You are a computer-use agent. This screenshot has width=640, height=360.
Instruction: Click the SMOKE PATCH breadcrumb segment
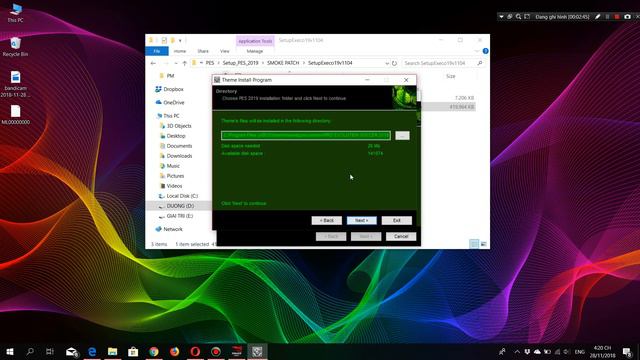tap(283, 63)
